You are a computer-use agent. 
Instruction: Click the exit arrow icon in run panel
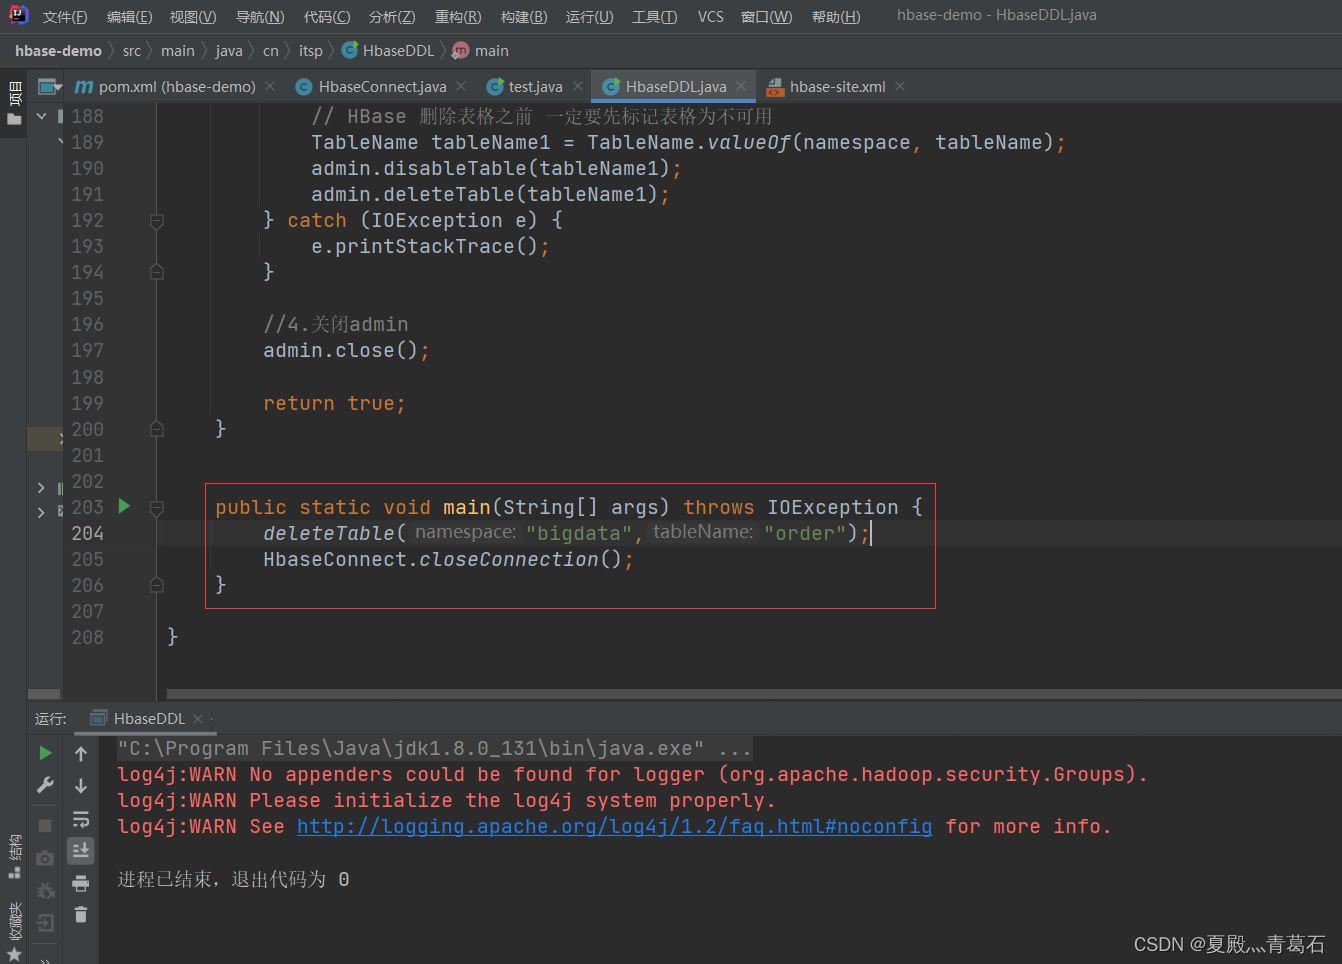coord(45,923)
